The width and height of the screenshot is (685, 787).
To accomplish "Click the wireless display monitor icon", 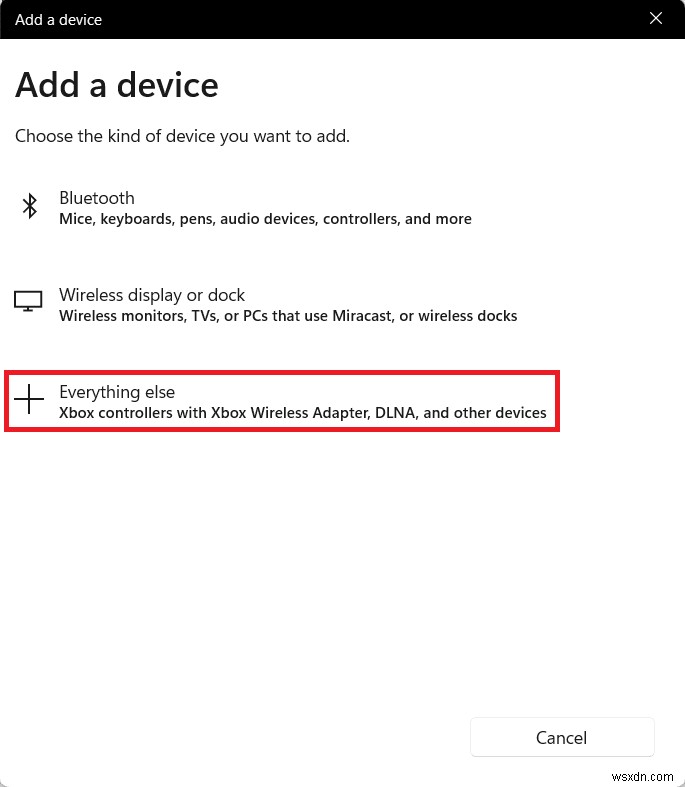I will coord(28,301).
